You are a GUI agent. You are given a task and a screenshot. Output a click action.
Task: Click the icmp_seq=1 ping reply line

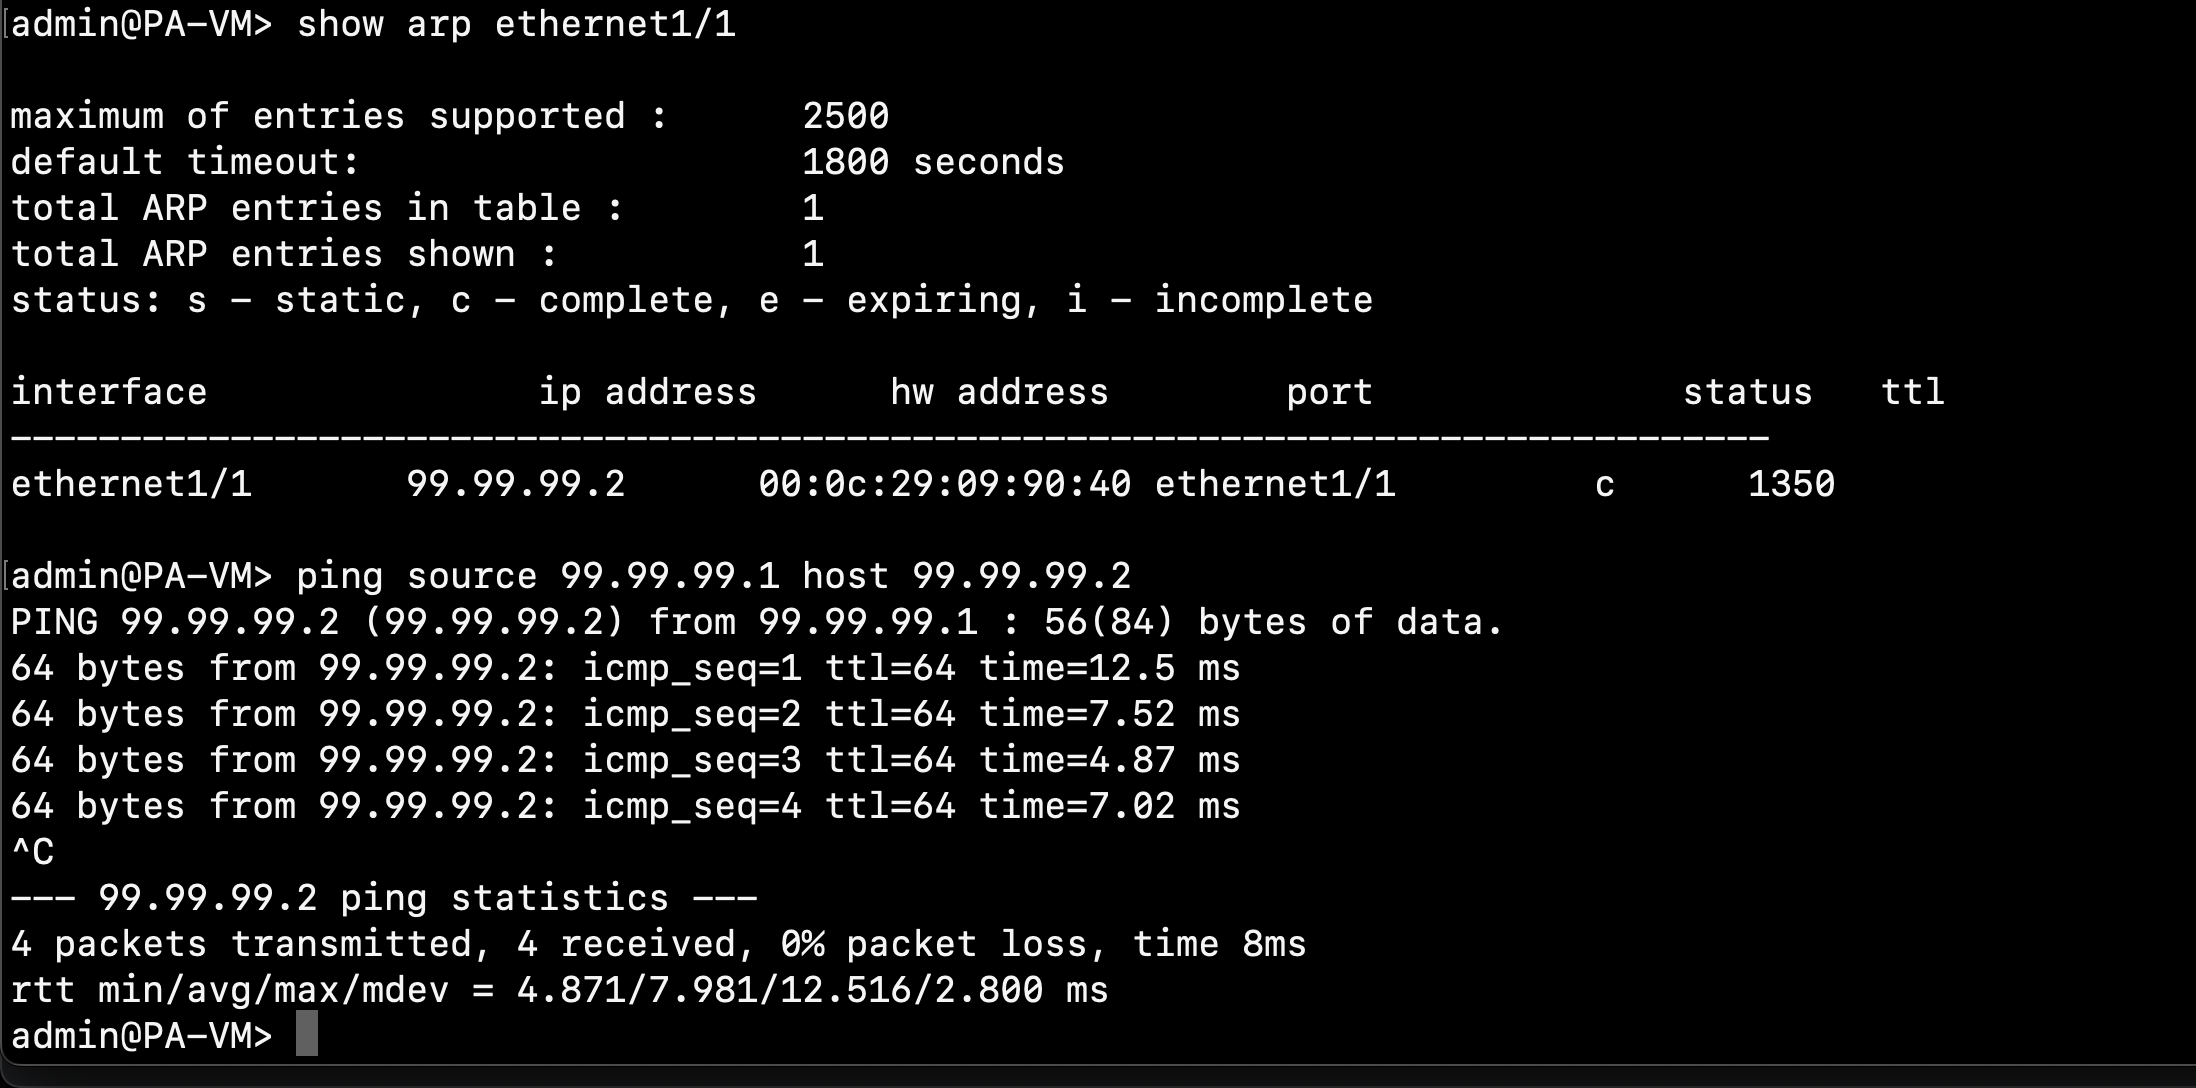pos(625,668)
